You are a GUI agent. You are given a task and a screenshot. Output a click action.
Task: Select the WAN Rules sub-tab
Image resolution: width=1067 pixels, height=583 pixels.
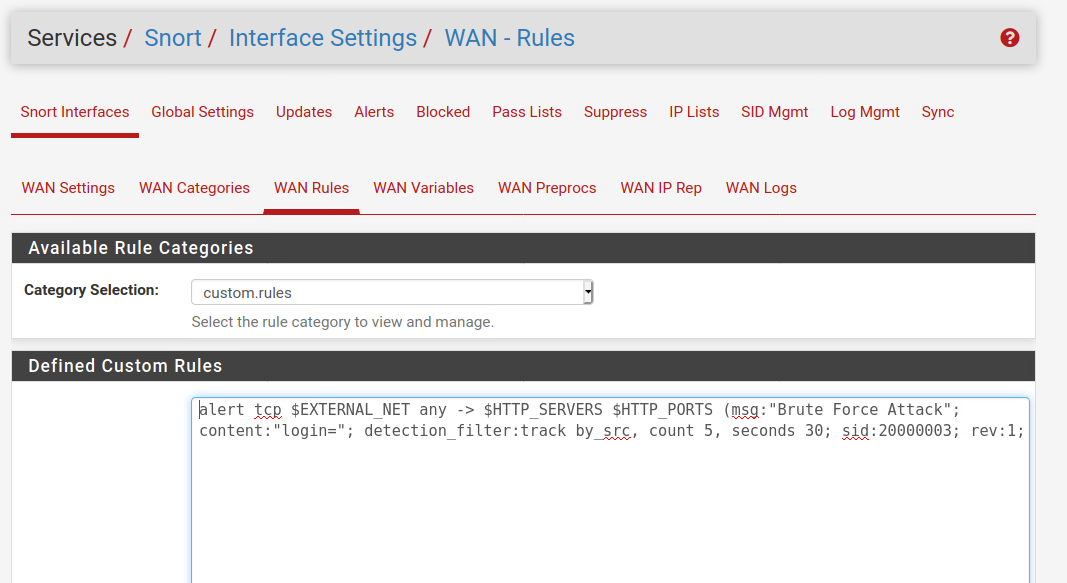(x=311, y=188)
